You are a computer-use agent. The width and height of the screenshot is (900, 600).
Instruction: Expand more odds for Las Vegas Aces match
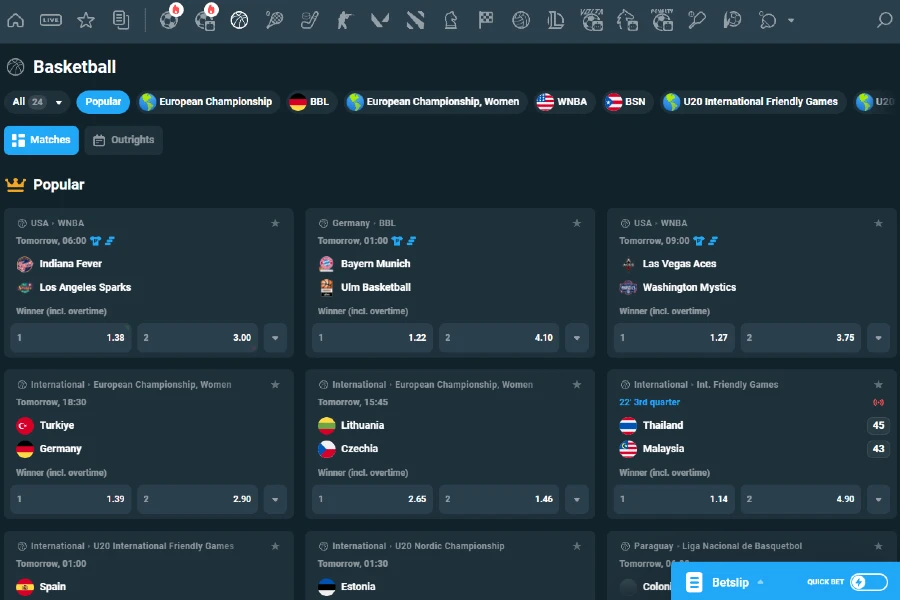pos(878,338)
